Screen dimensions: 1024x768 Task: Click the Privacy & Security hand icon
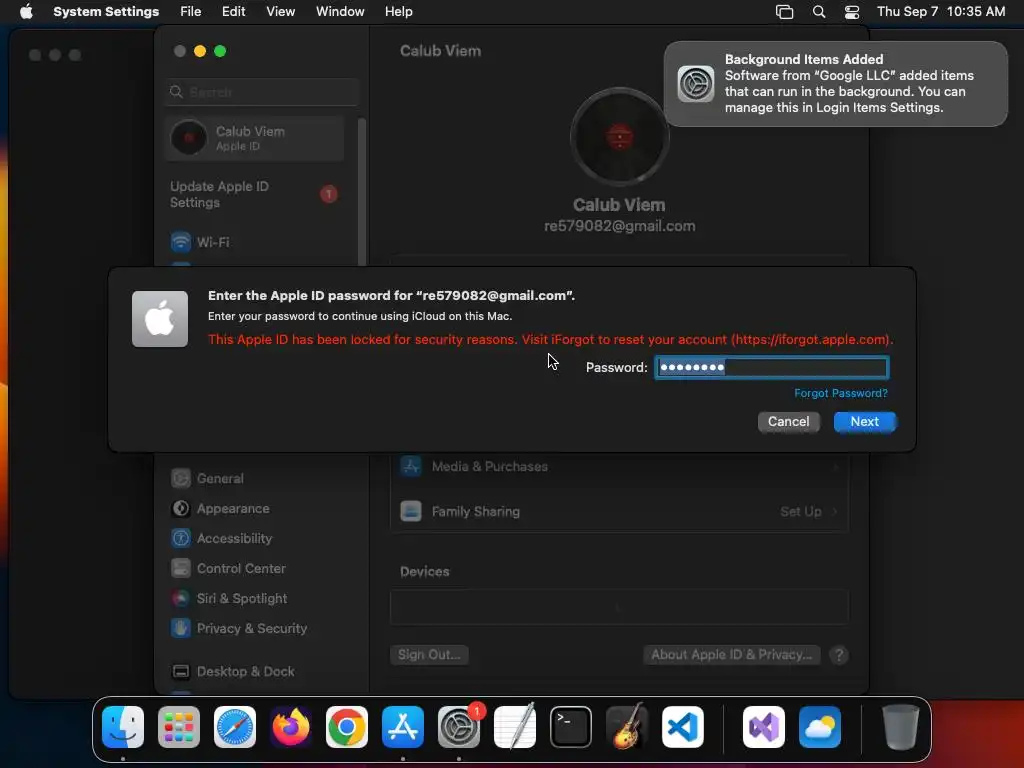click(x=181, y=628)
